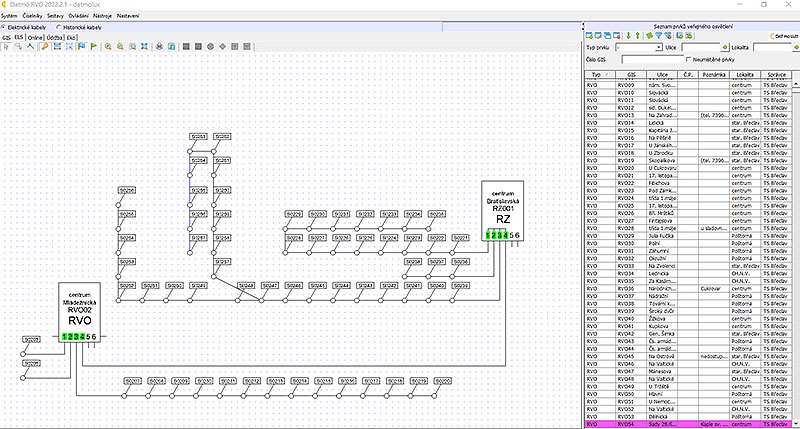Image resolution: width=800 pixels, height=429 pixels.
Task: Switch to the Online tab
Action: click(x=35, y=38)
